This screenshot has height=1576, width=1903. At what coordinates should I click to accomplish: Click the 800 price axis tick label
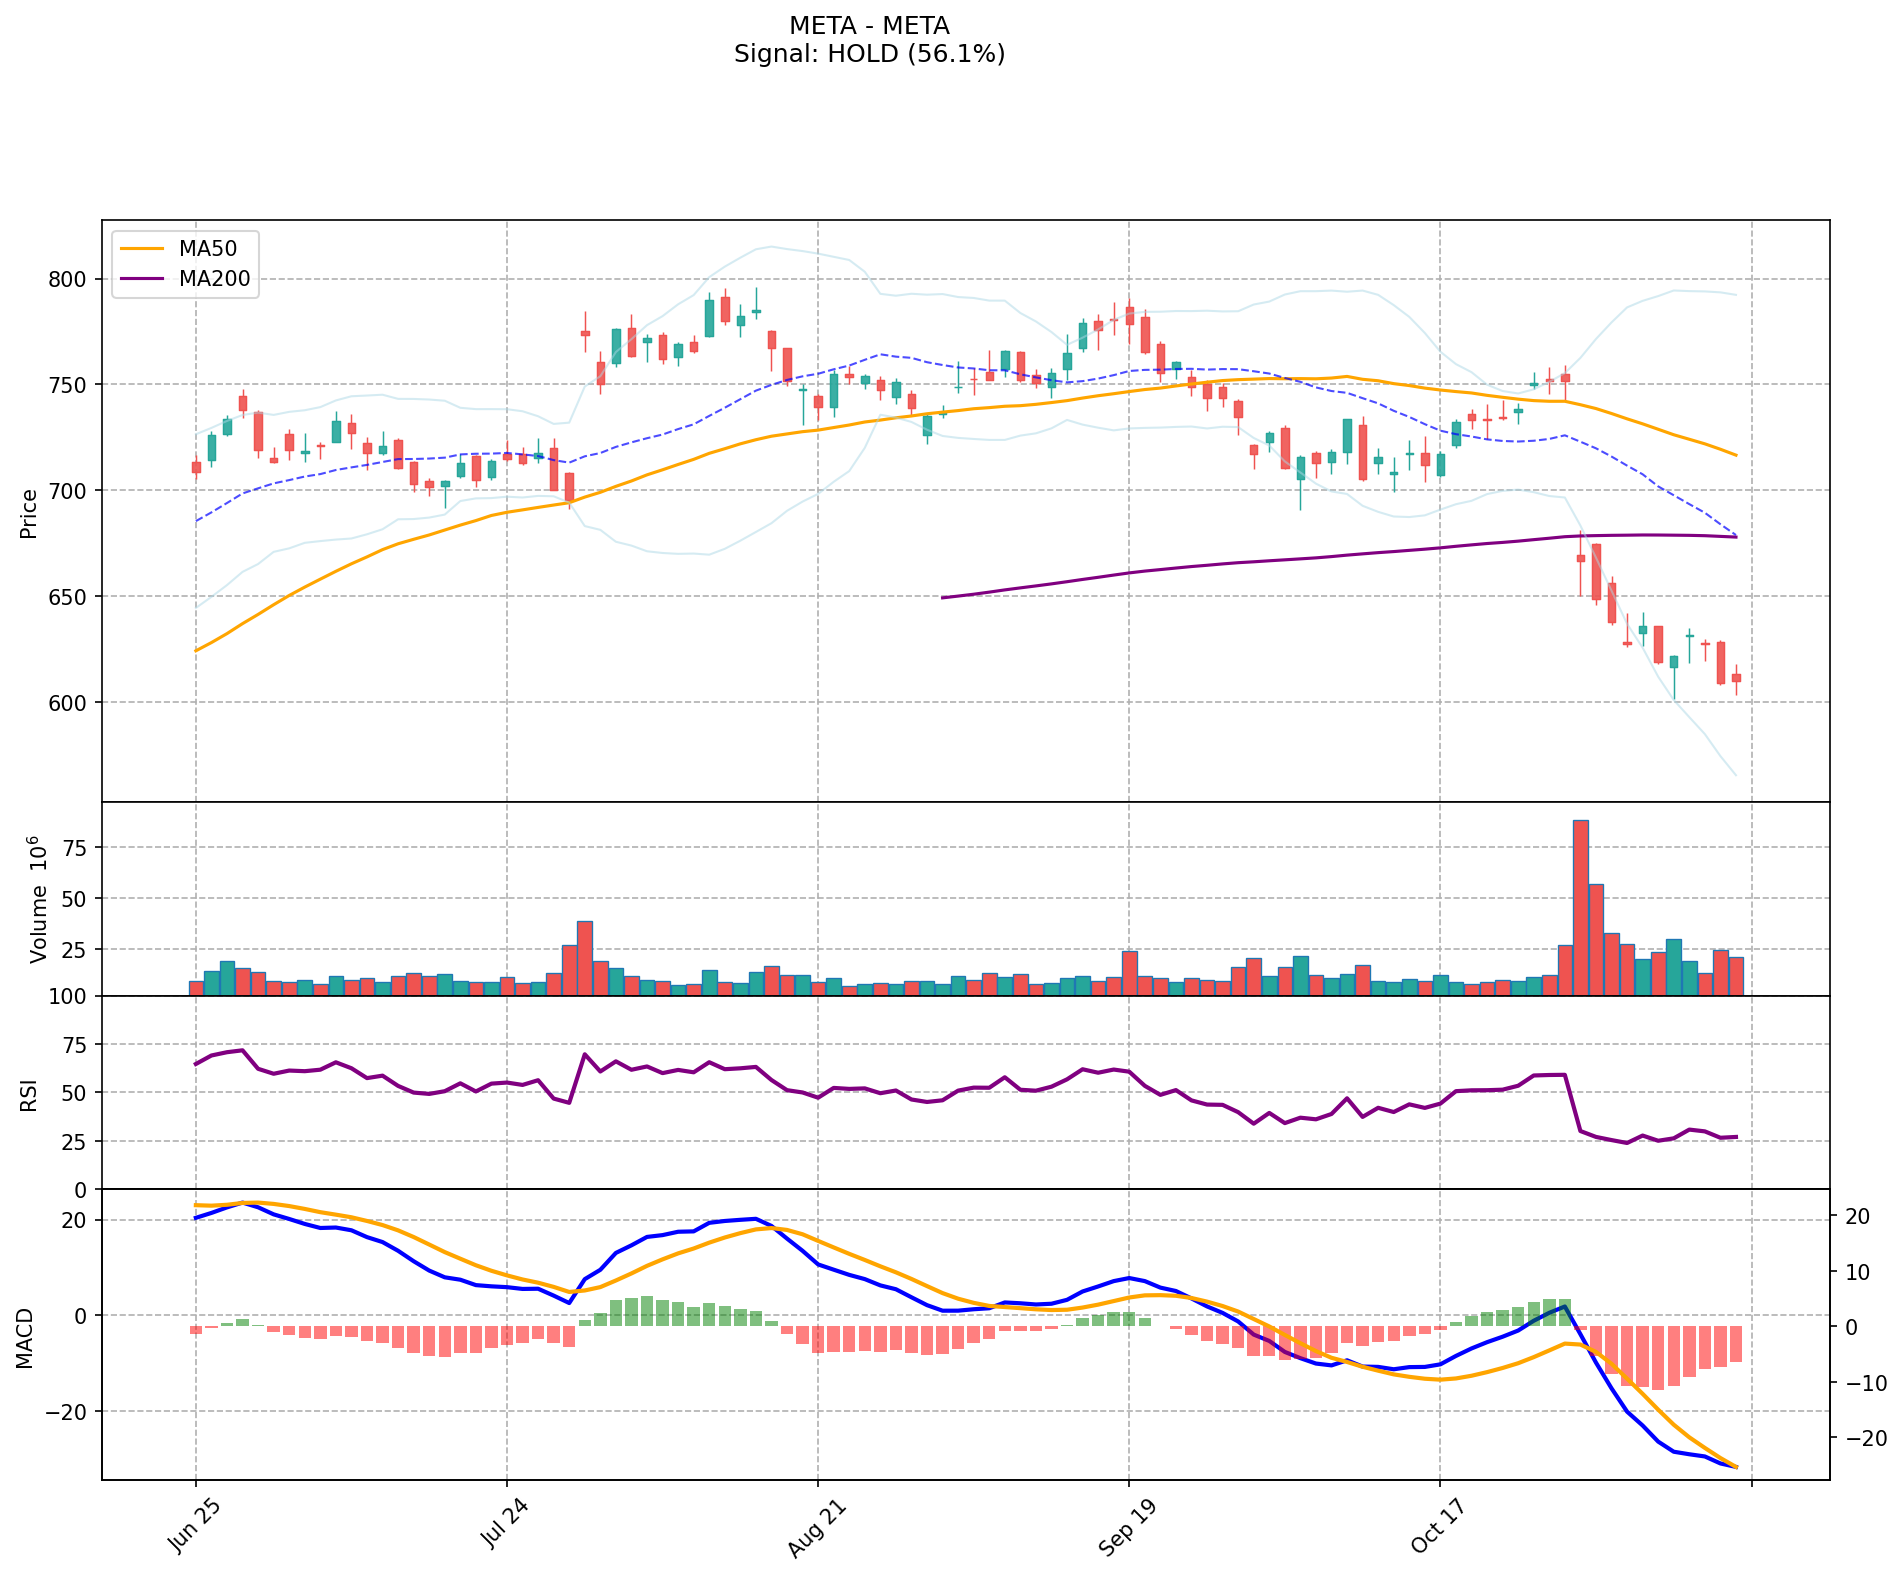pyautogui.click(x=67, y=279)
